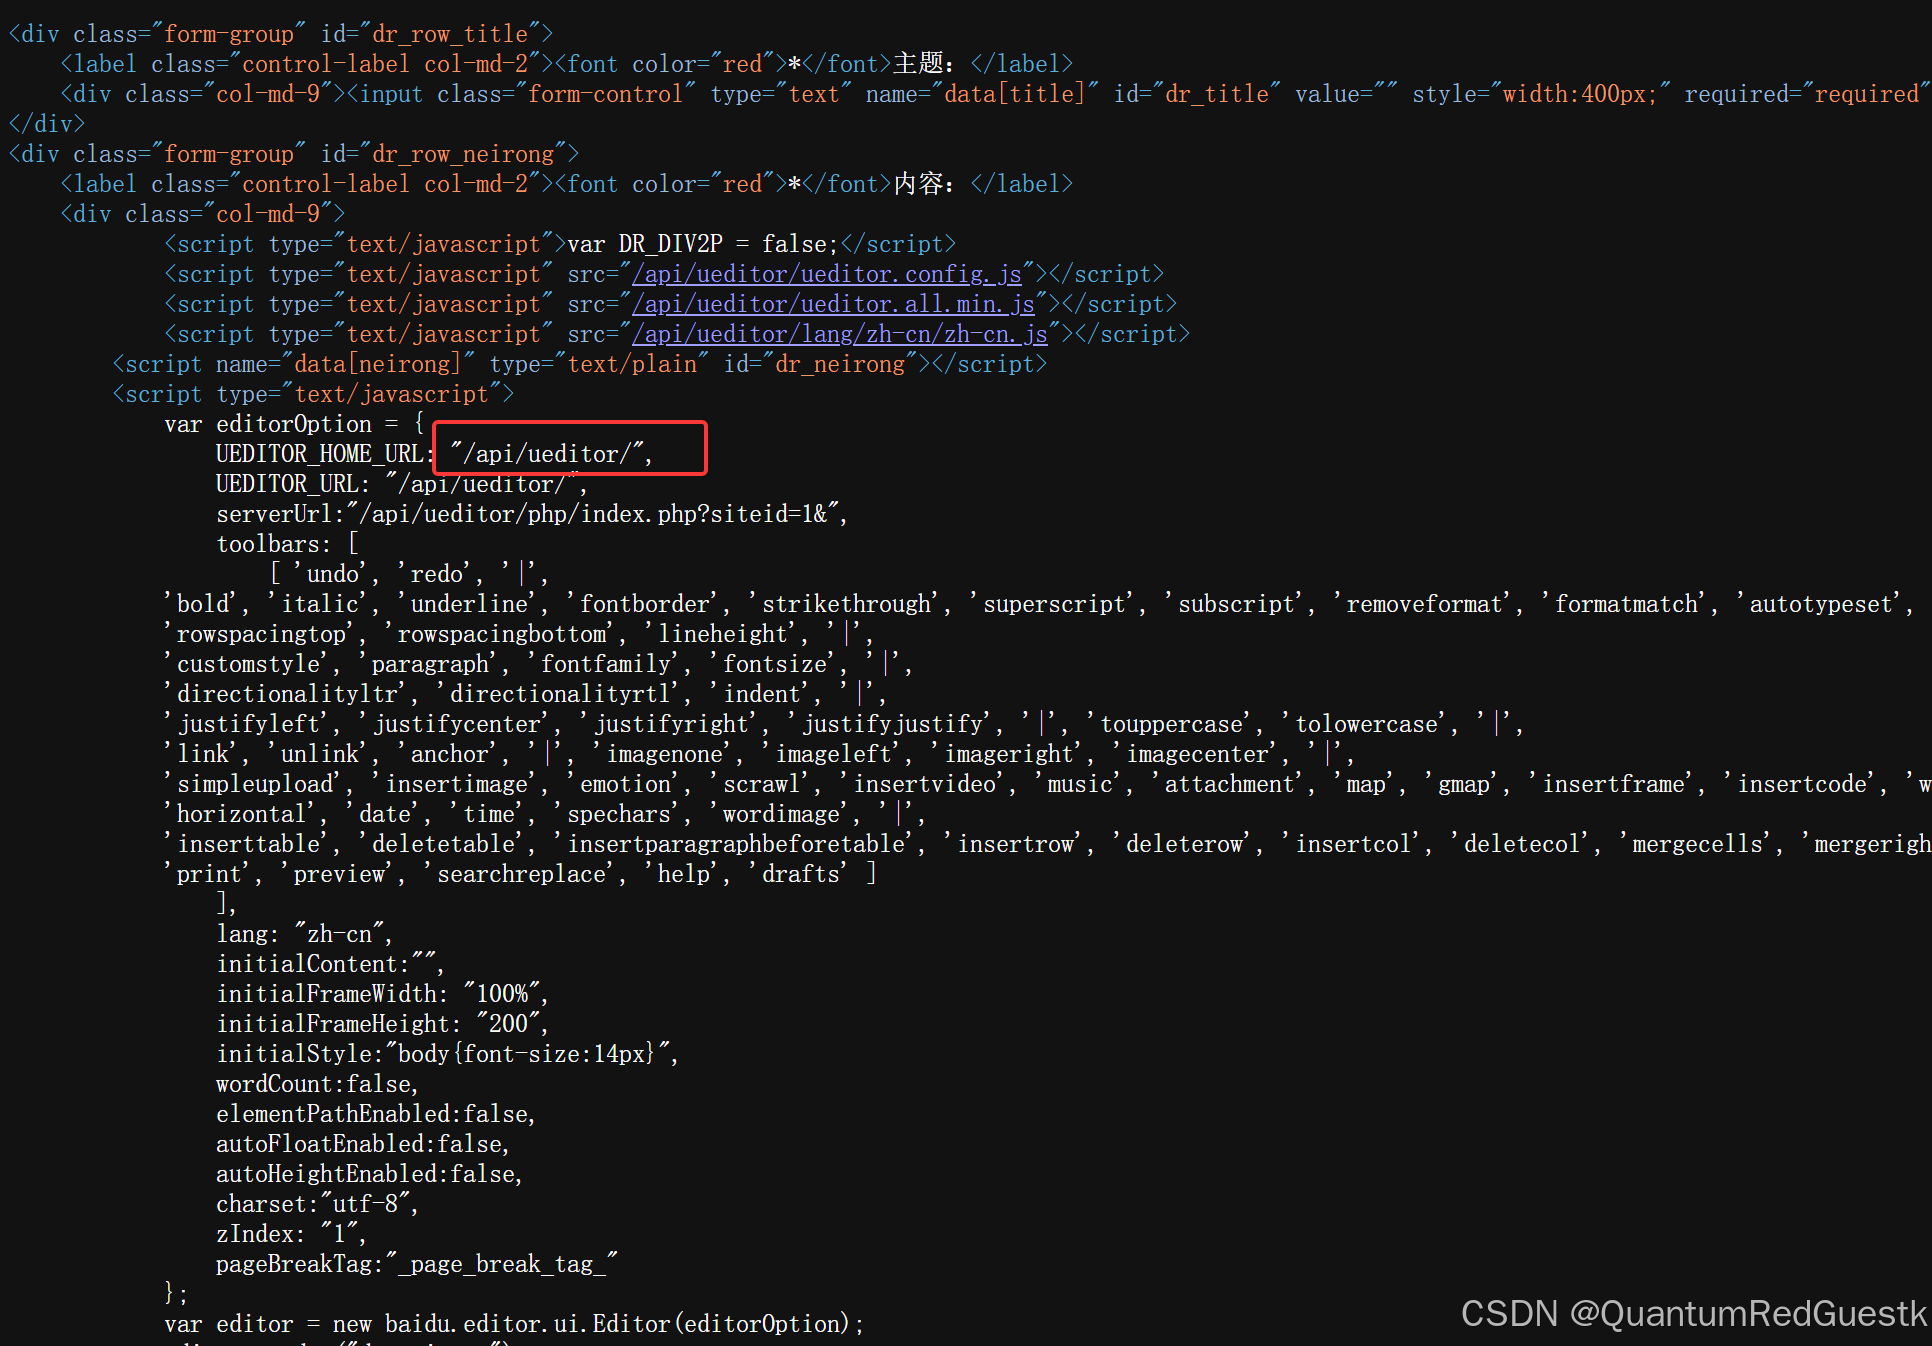Click the charset "utf-8" value
Viewport: 1932px width, 1346px height.
pyautogui.click(x=366, y=1204)
